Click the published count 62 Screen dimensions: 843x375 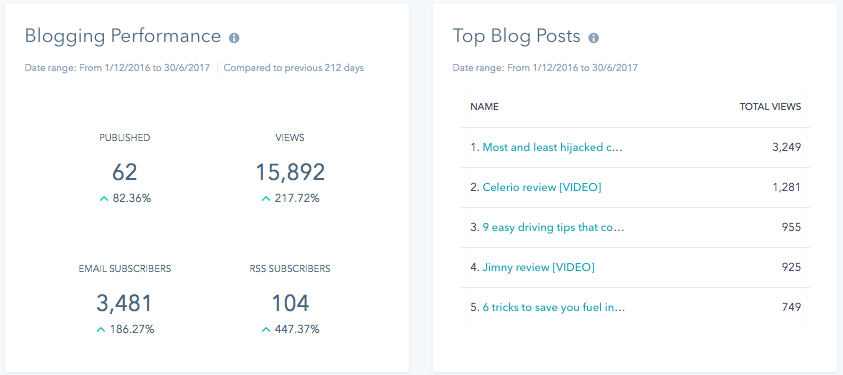pos(125,172)
